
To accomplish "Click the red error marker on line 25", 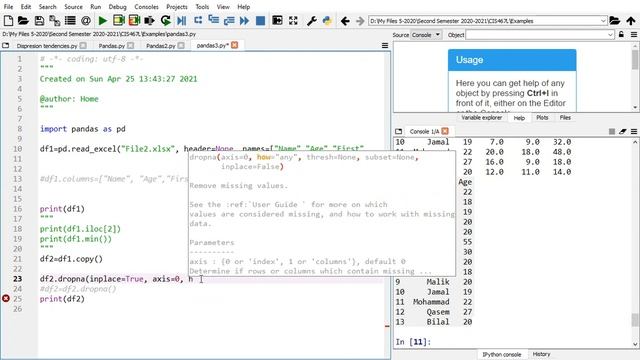I will pyautogui.click(x=6, y=299).
